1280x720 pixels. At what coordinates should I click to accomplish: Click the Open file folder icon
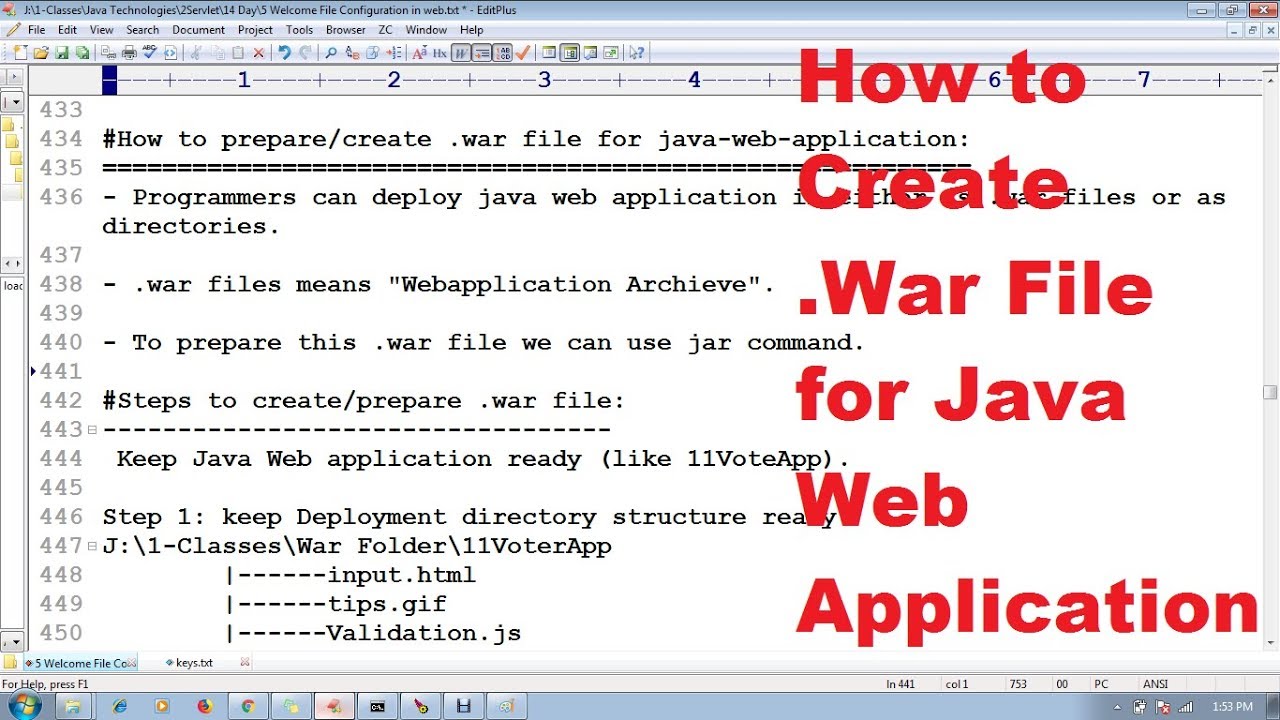pos(40,52)
